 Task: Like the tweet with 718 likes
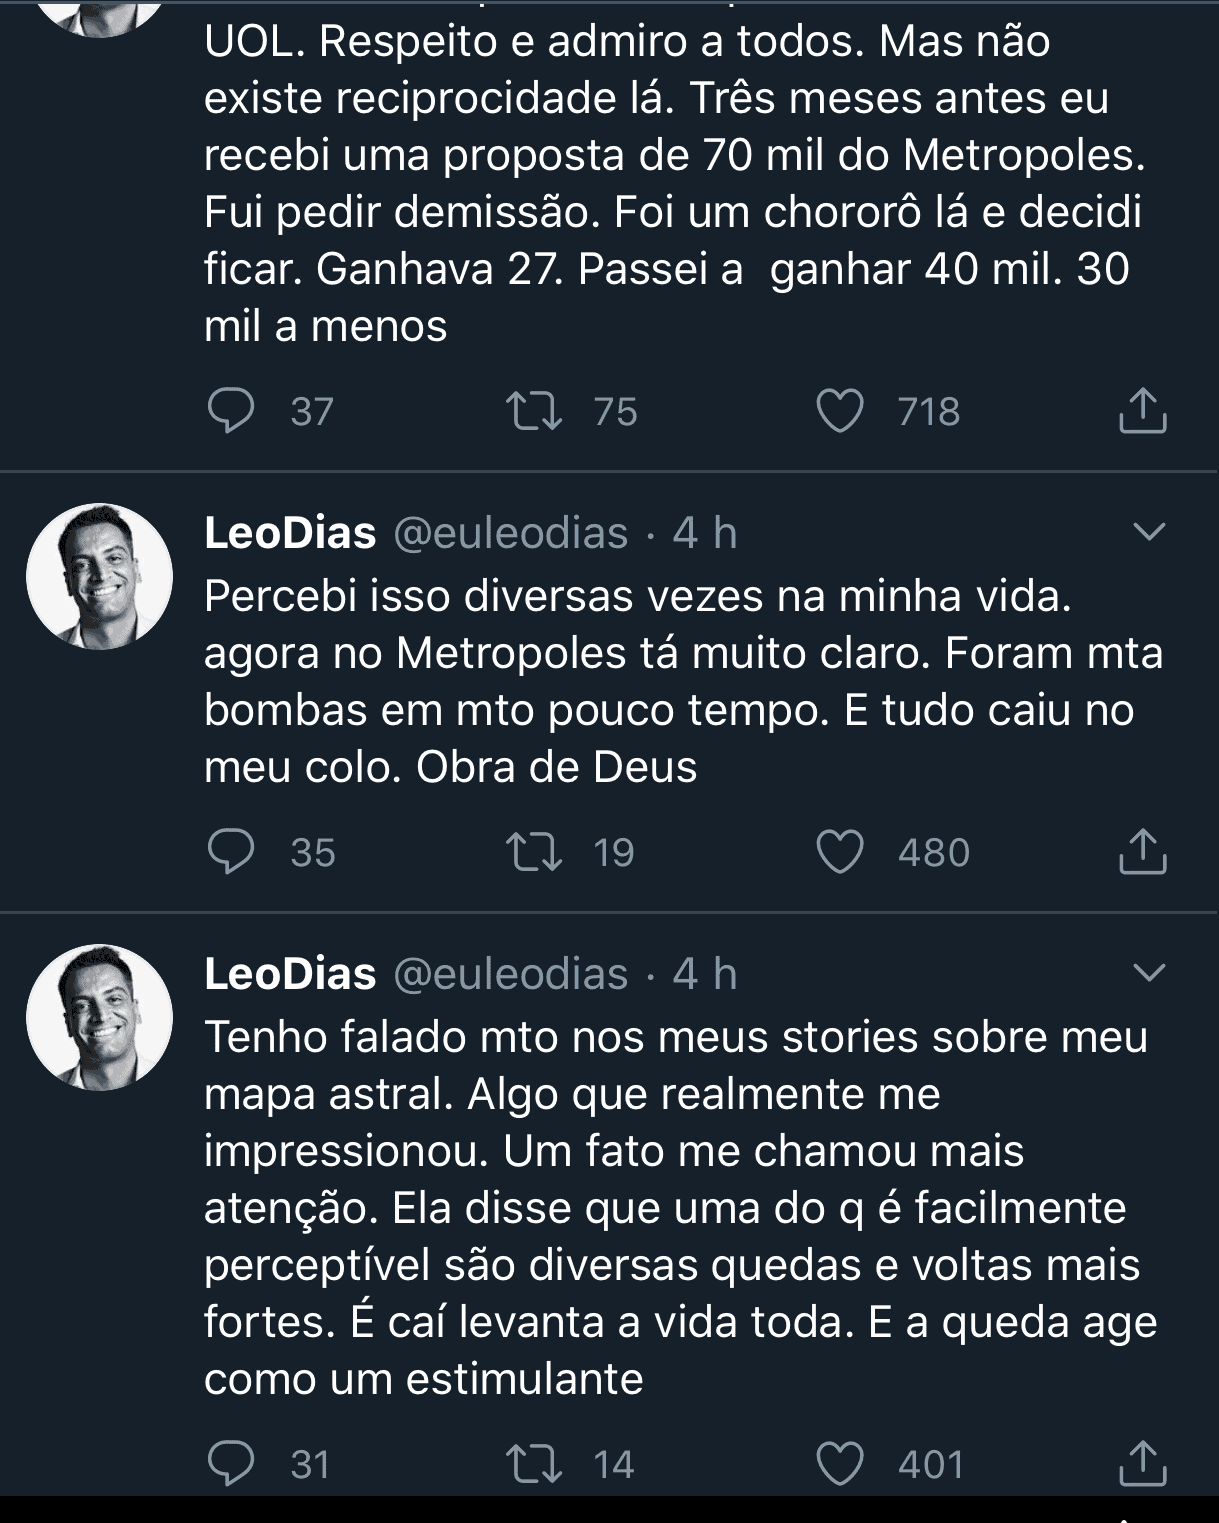840,412
